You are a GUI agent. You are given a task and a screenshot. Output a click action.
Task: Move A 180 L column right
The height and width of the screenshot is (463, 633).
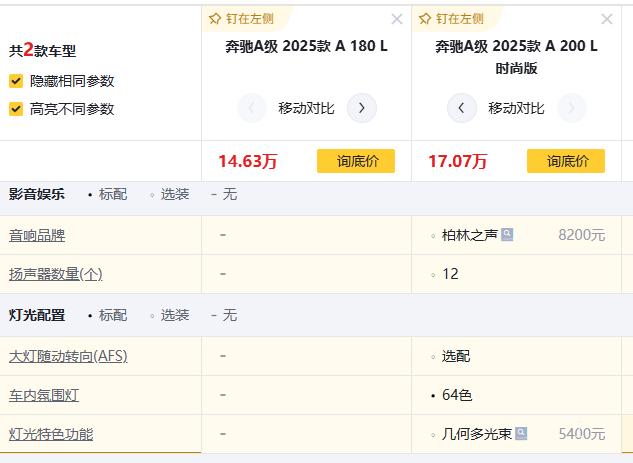pos(362,108)
